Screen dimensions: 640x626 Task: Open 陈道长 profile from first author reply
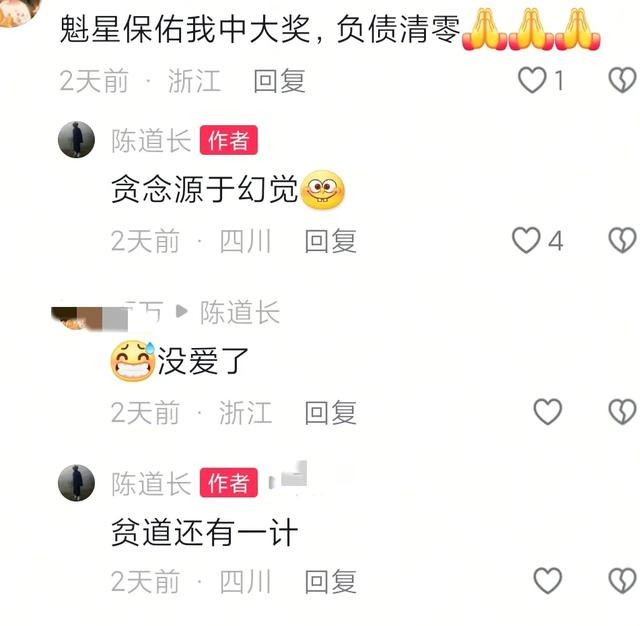coord(151,140)
